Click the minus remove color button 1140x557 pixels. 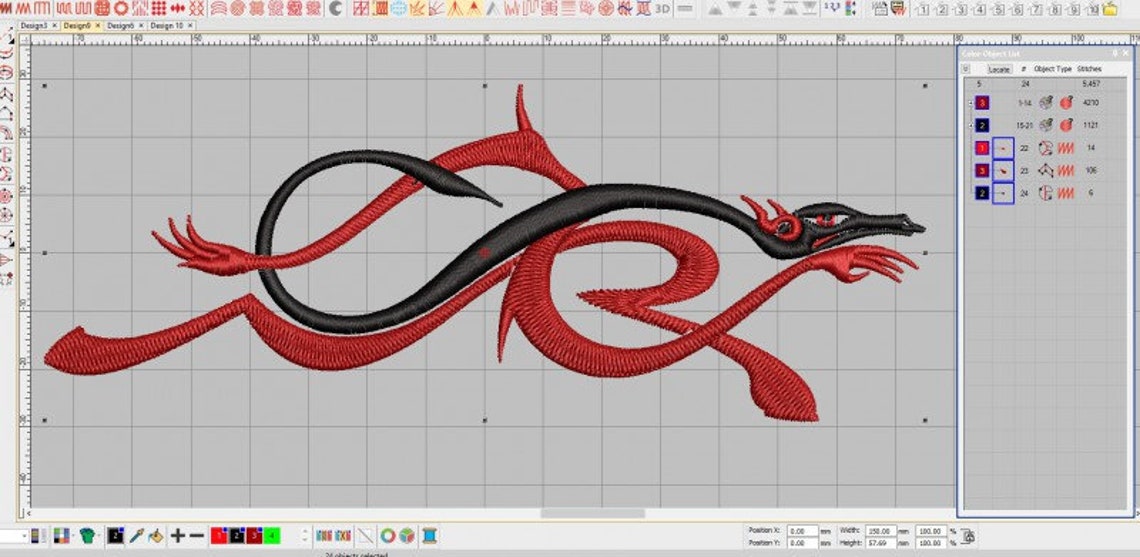pyautogui.click(x=196, y=537)
